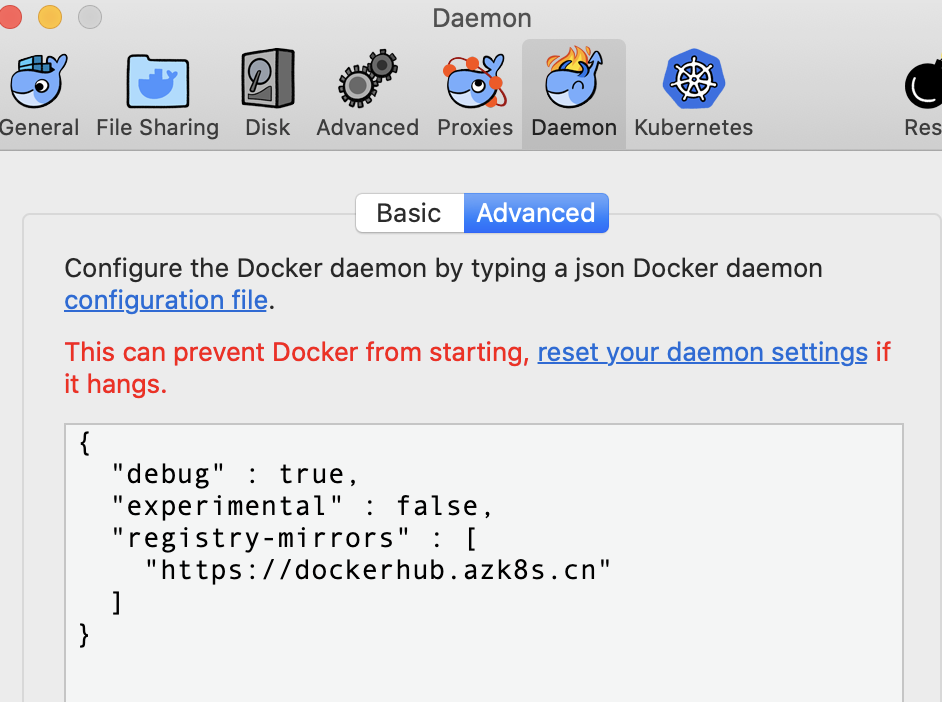The height and width of the screenshot is (702, 942).
Task: Click empty area below JSON closing brace
Action: (480, 670)
